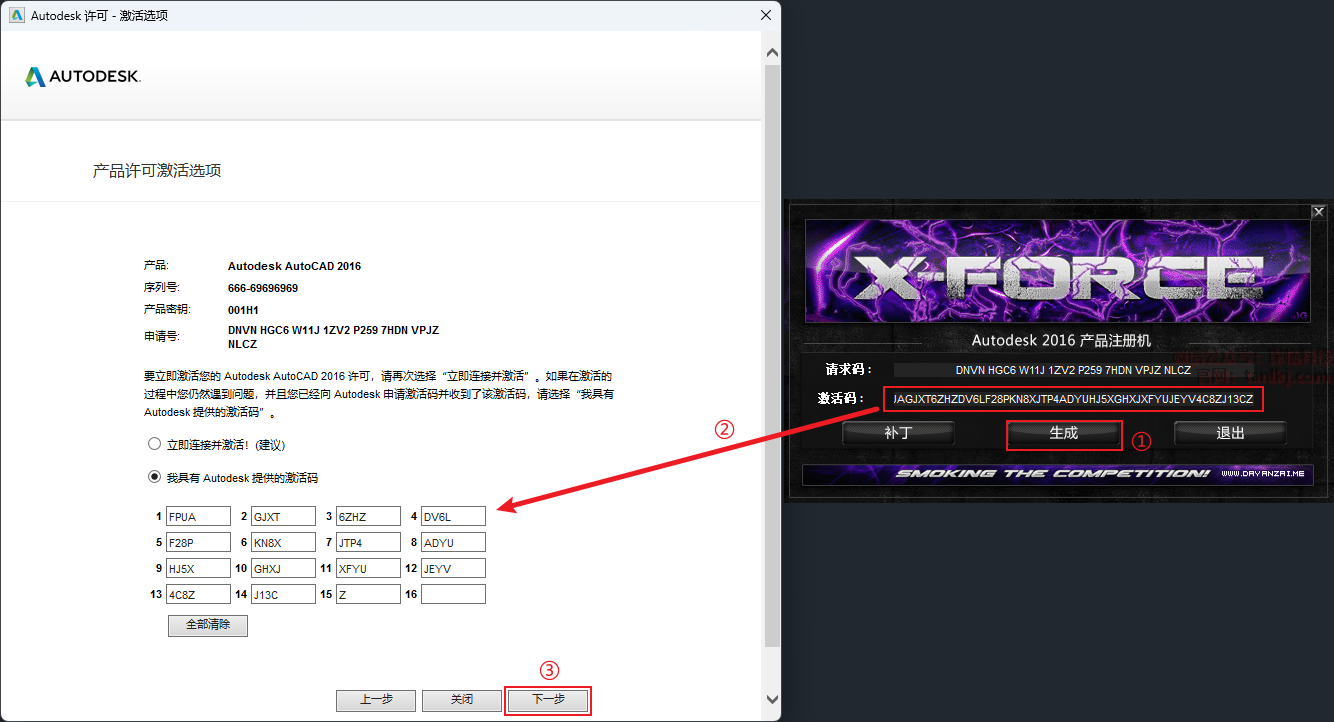Click the 产品密钥: label
The image size is (1334, 722).
167,310
